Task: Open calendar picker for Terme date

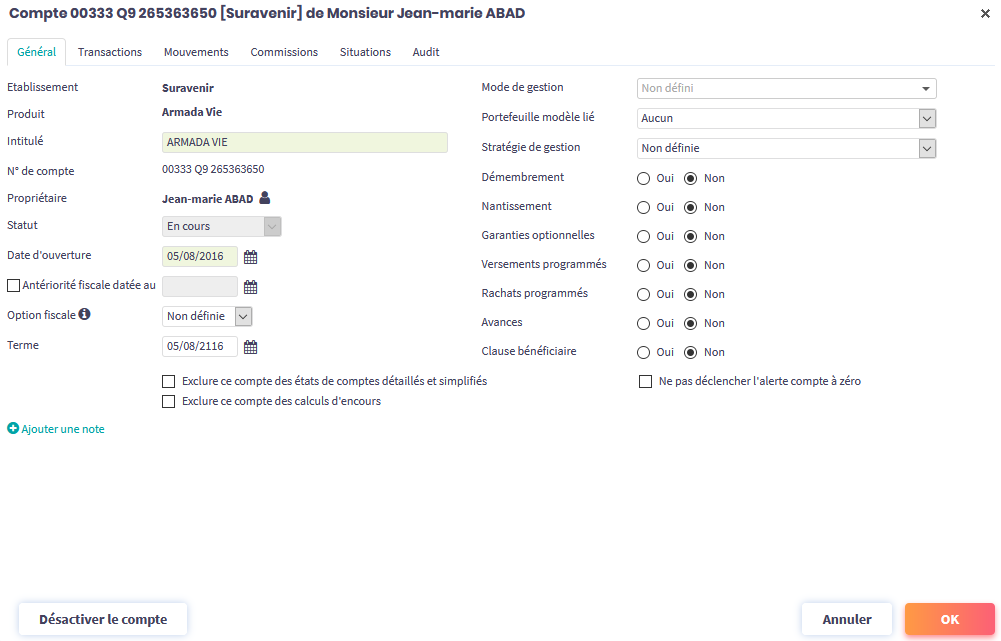Action: [251, 347]
